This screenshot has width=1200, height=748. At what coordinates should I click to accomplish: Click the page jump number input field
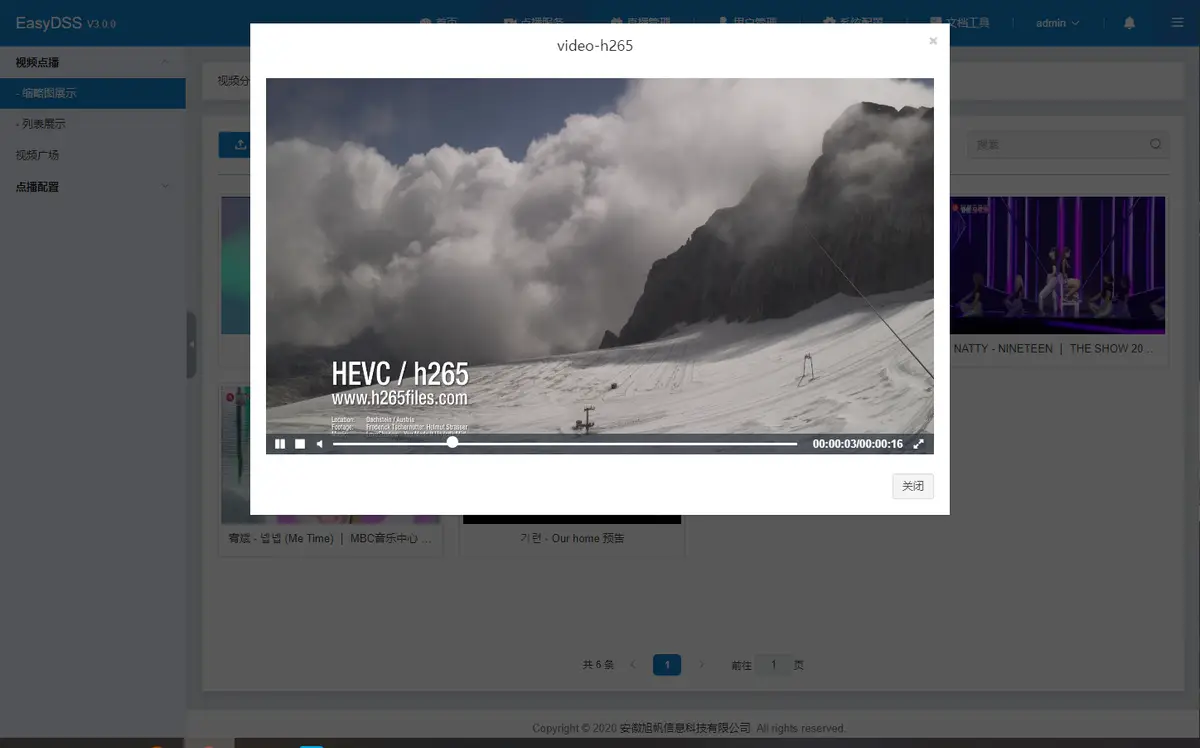[x=773, y=665]
